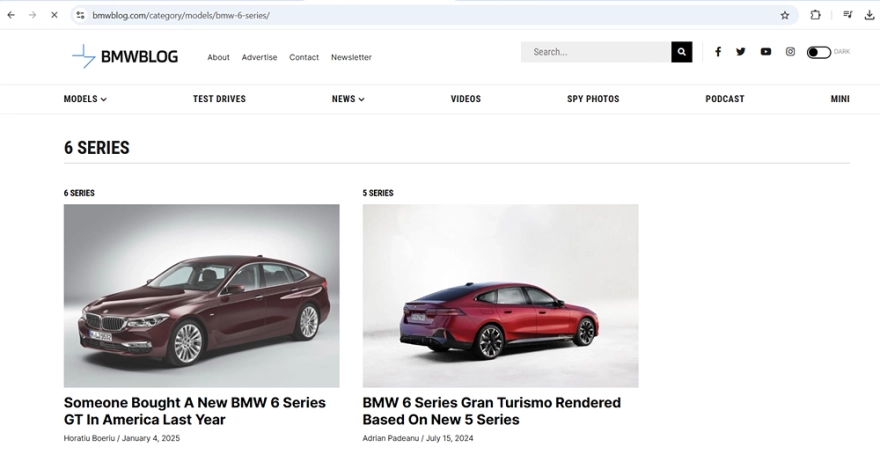The image size is (880, 469).
Task: Open BMWBLOG Facebook page icon
Action: pyautogui.click(x=718, y=52)
